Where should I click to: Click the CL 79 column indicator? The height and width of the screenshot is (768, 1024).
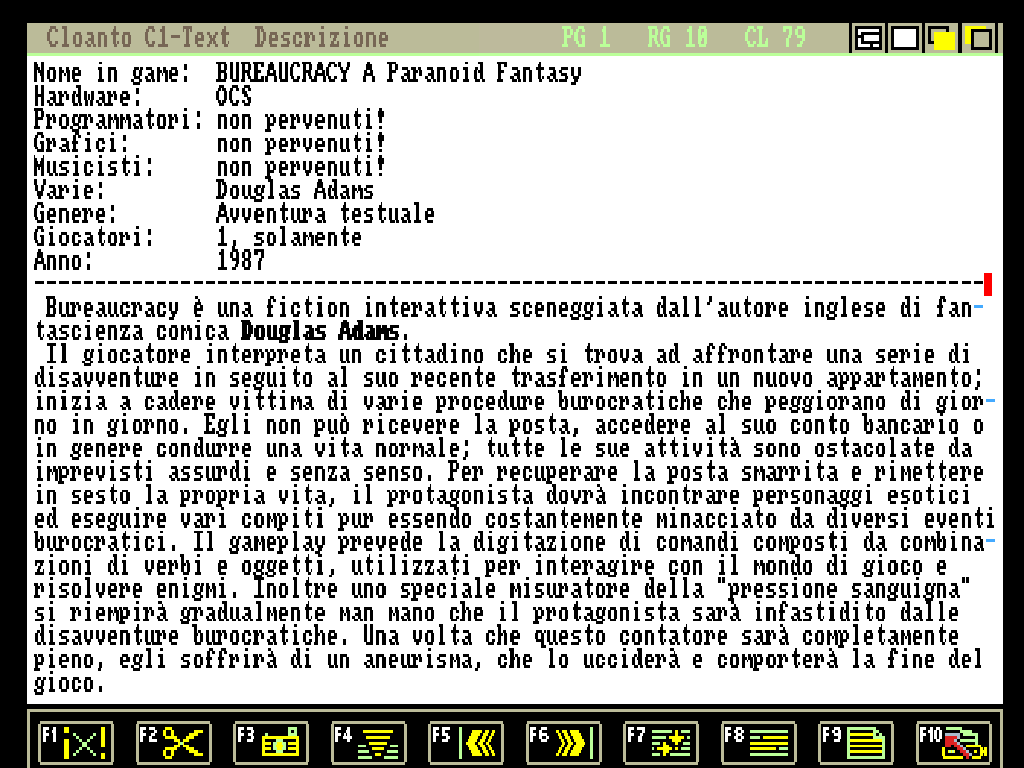775,38
